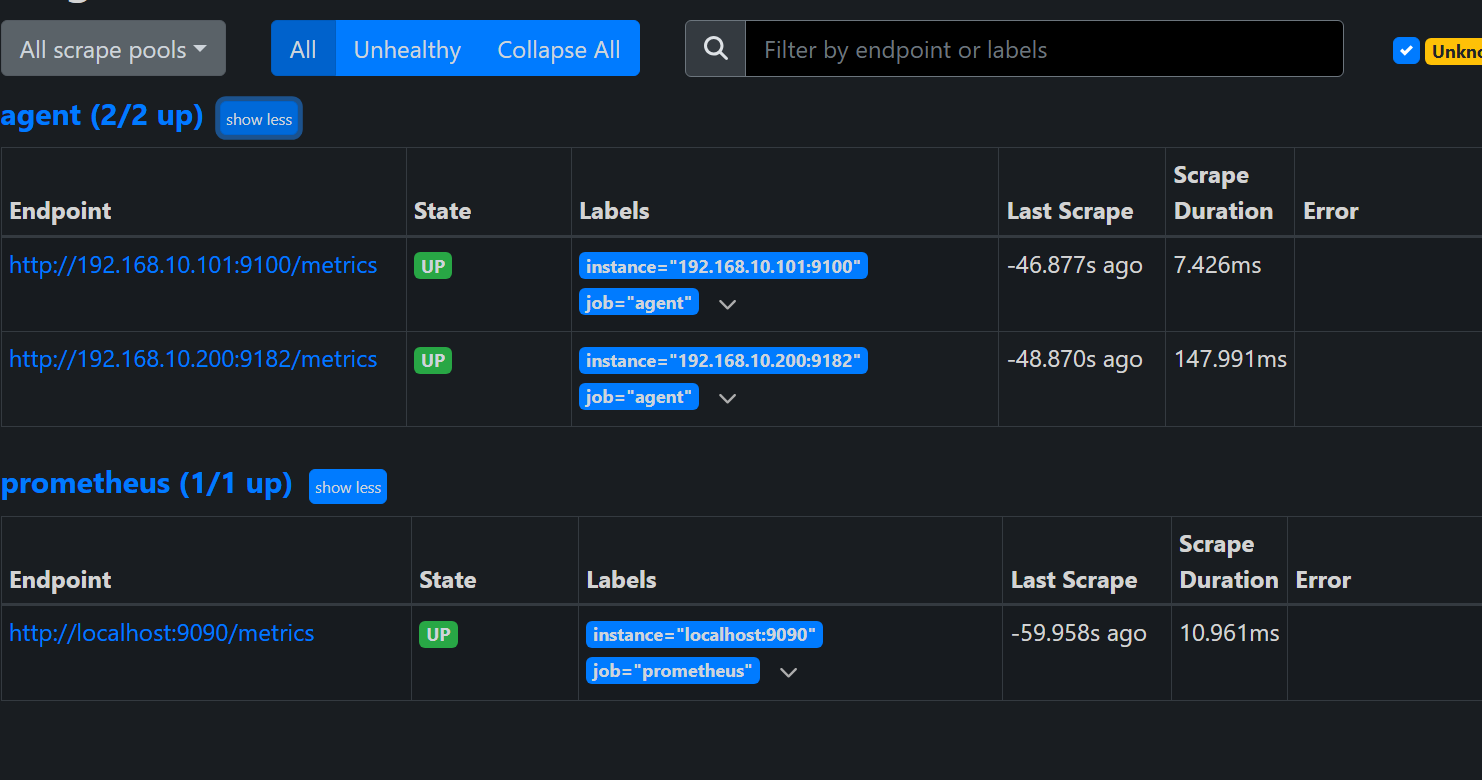Click show less for prometheus pool

tap(348, 487)
